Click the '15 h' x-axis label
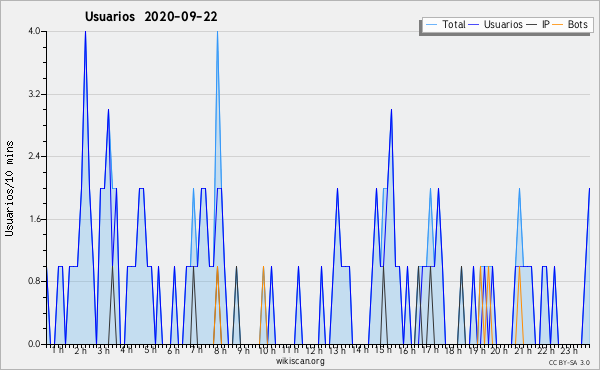The width and height of the screenshot is (600, 370). click(383, 350)
